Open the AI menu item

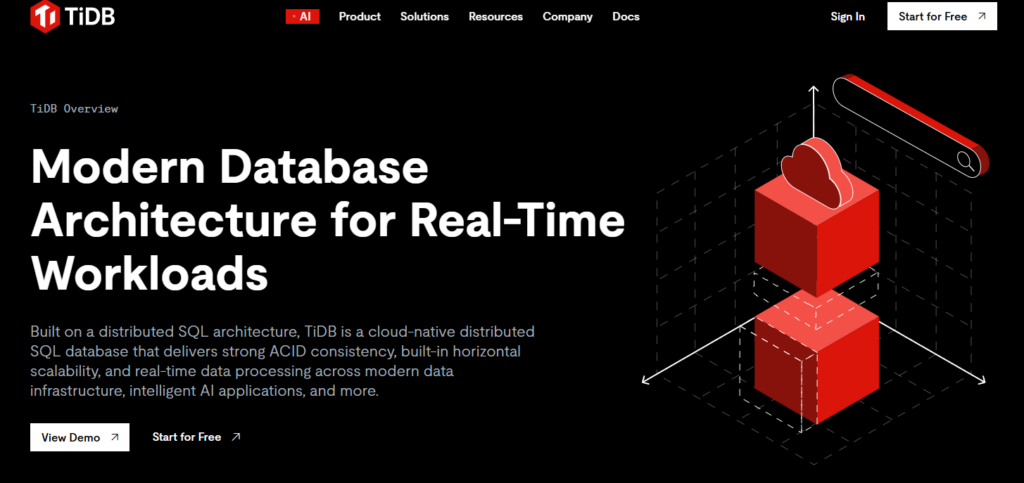pyautogui.click(x=302, y=17)
